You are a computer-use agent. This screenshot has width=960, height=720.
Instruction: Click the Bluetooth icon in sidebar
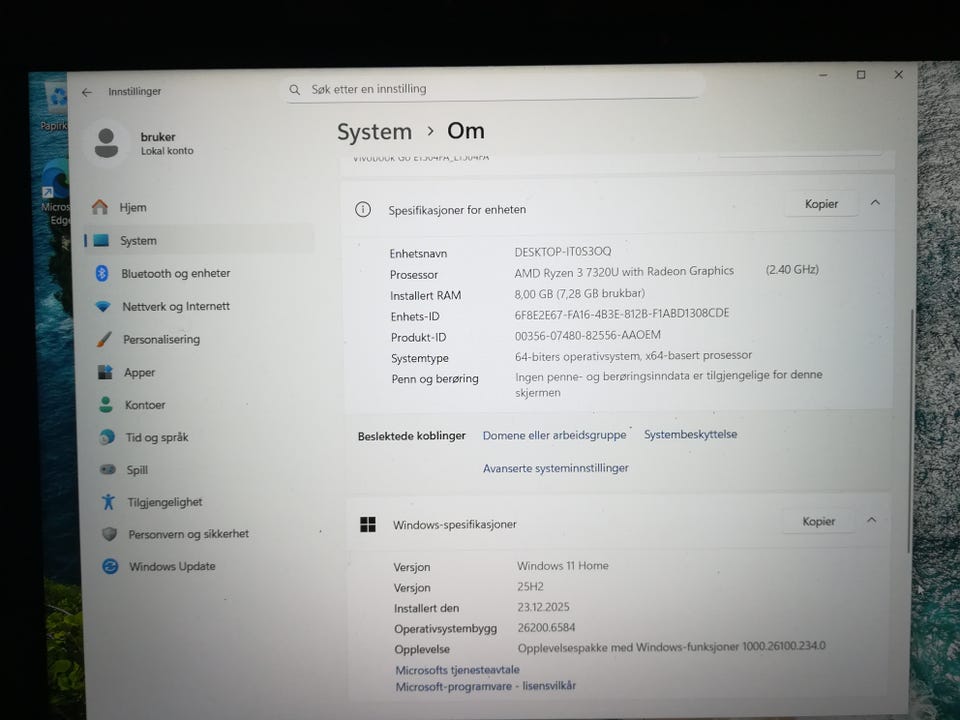102,273
